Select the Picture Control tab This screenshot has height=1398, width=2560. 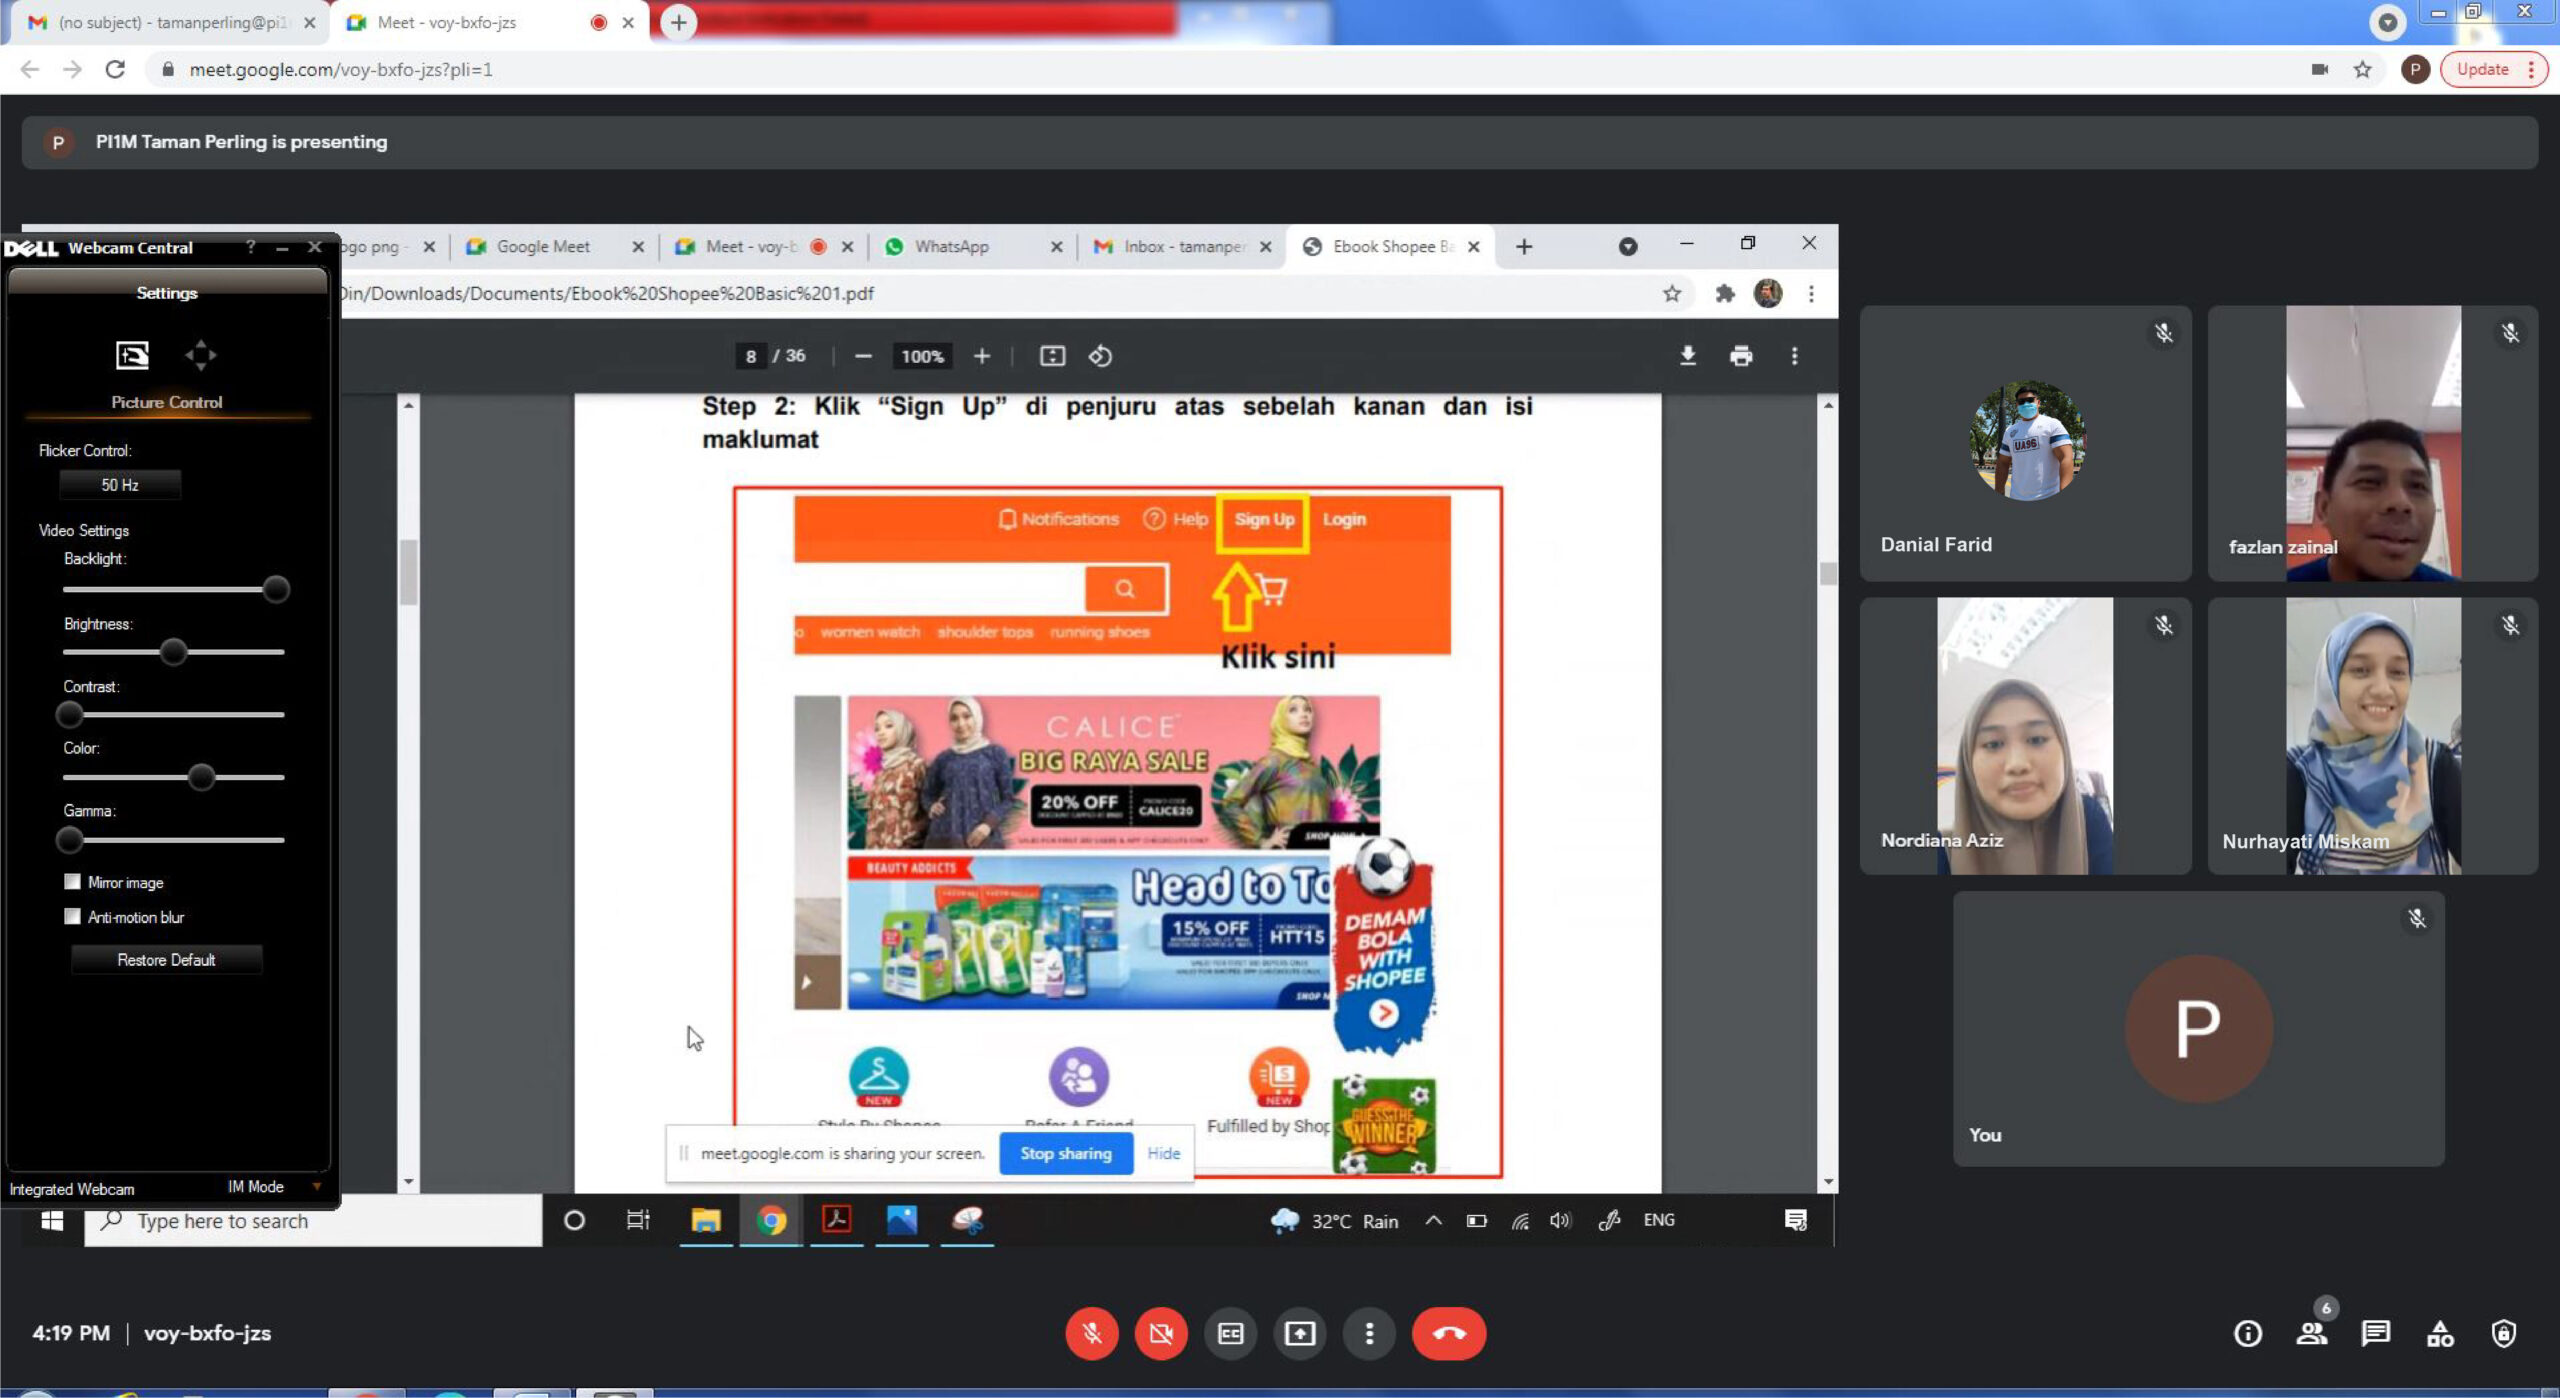[x=133, y=356]
